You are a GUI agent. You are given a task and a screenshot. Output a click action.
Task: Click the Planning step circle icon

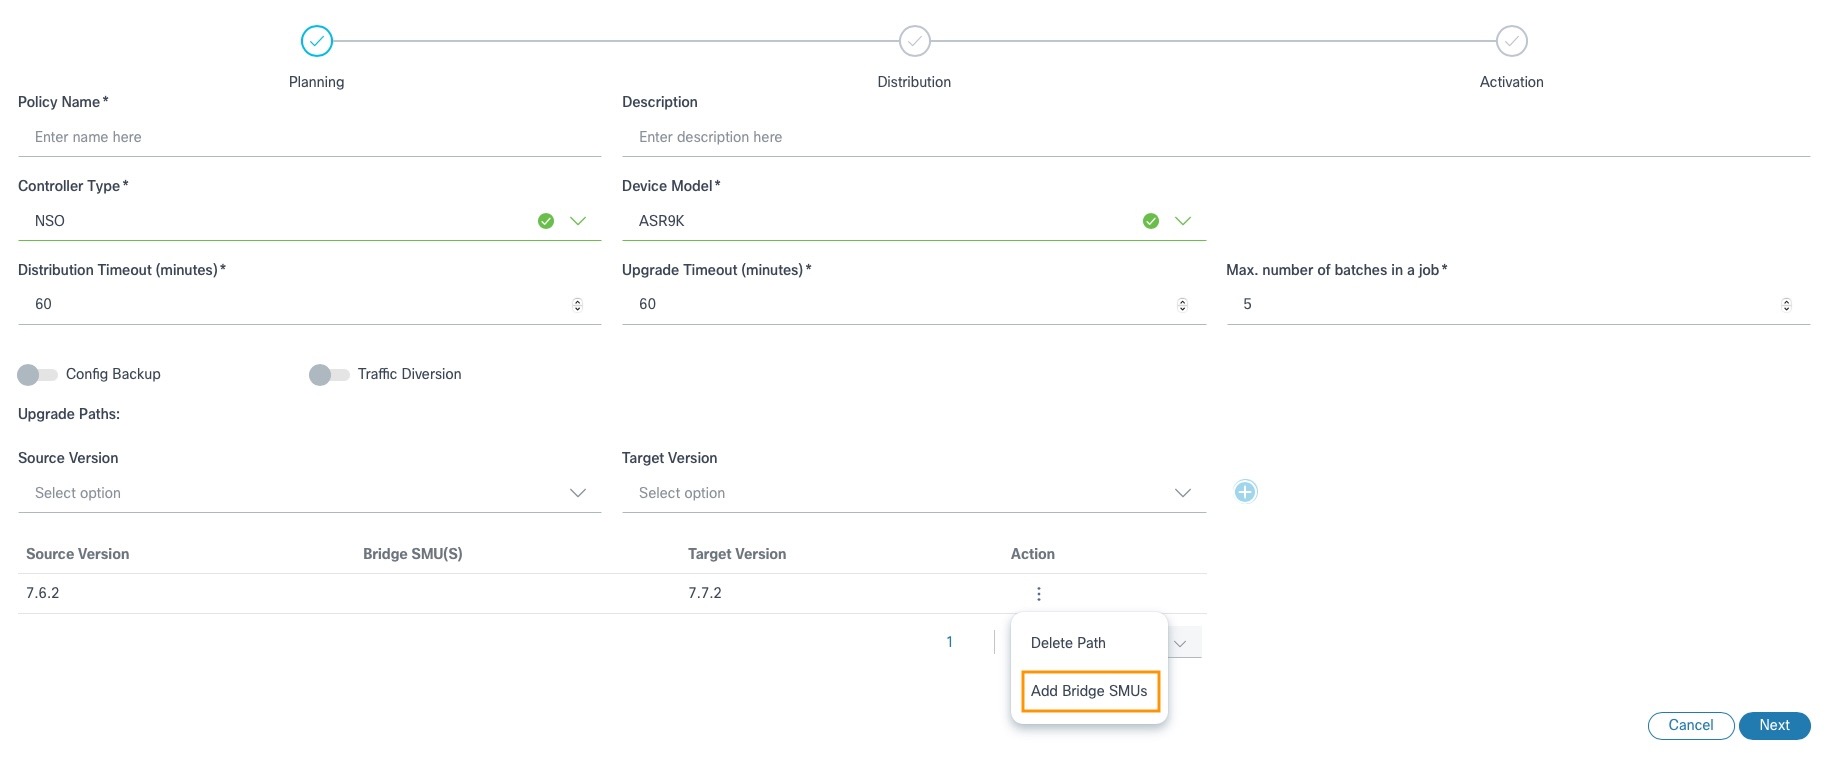[316, 41]
